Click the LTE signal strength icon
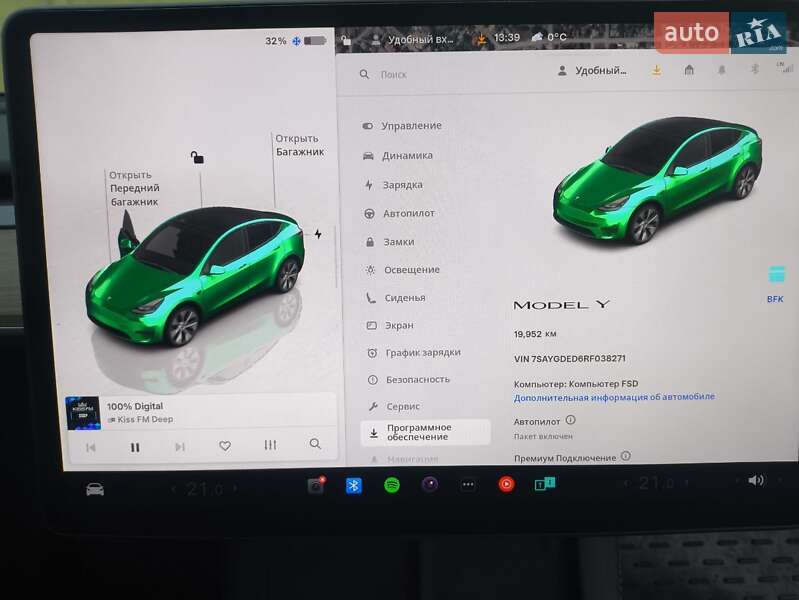Screen dimensions: 799x600 pyautogui.click(x=785, y=67)
